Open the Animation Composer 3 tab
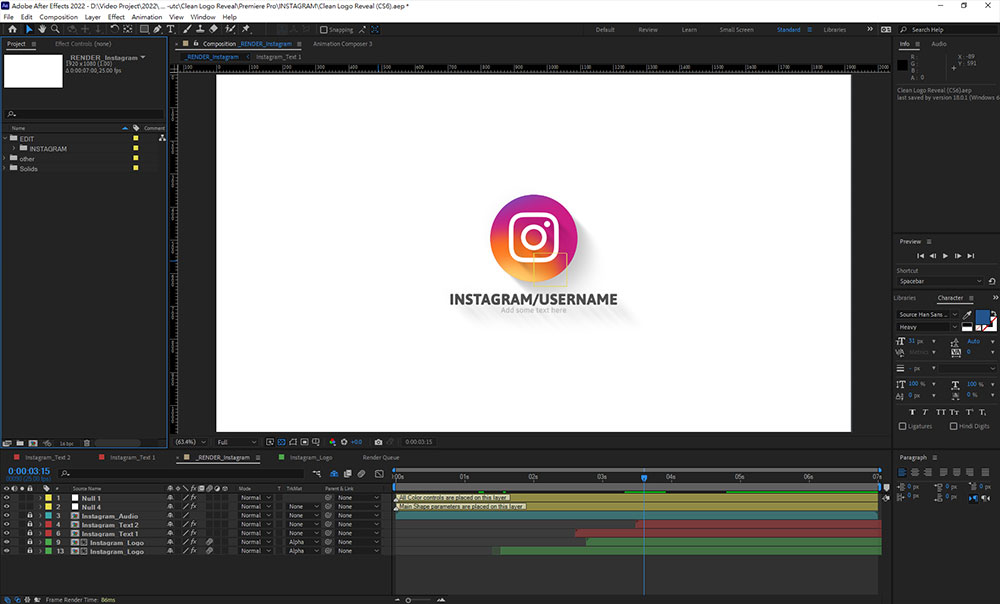The image size is (1000, 604). pos(342,44)
